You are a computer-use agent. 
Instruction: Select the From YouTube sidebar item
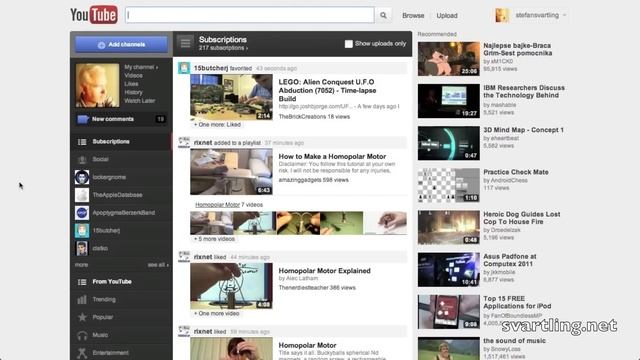[x=121, y=282]
